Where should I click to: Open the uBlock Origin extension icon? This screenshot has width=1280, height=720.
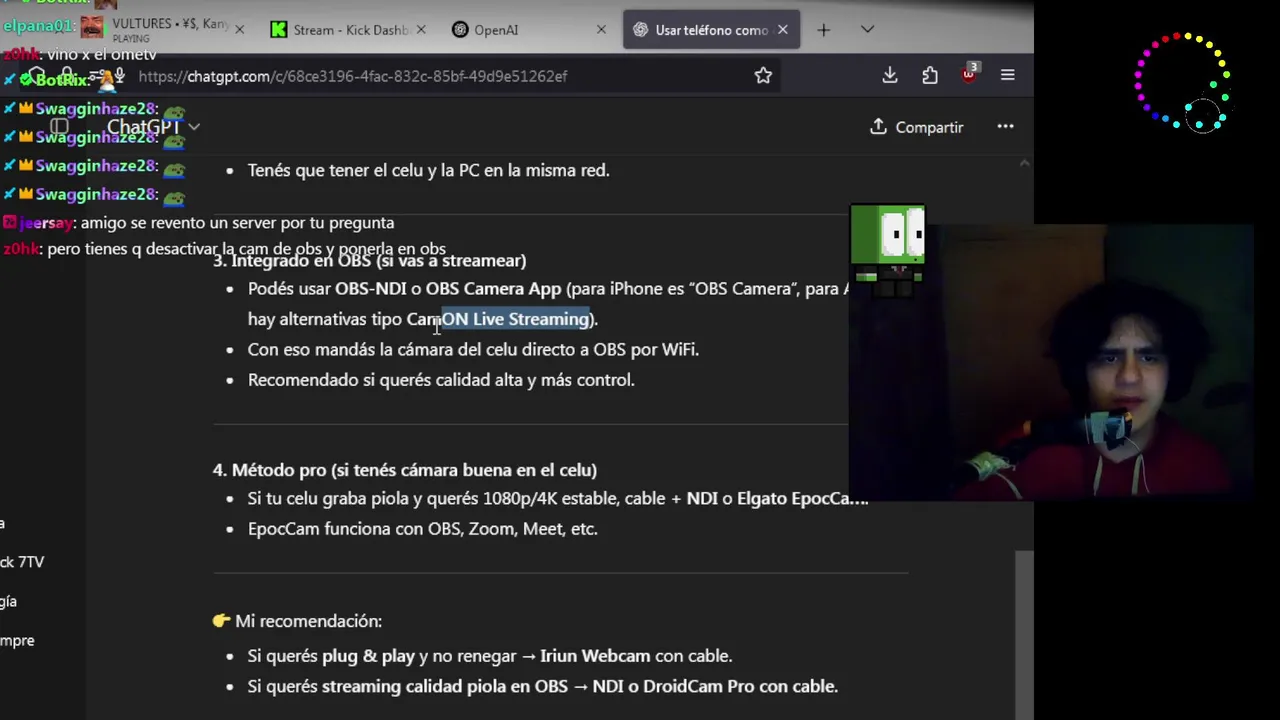coord(969,74)
